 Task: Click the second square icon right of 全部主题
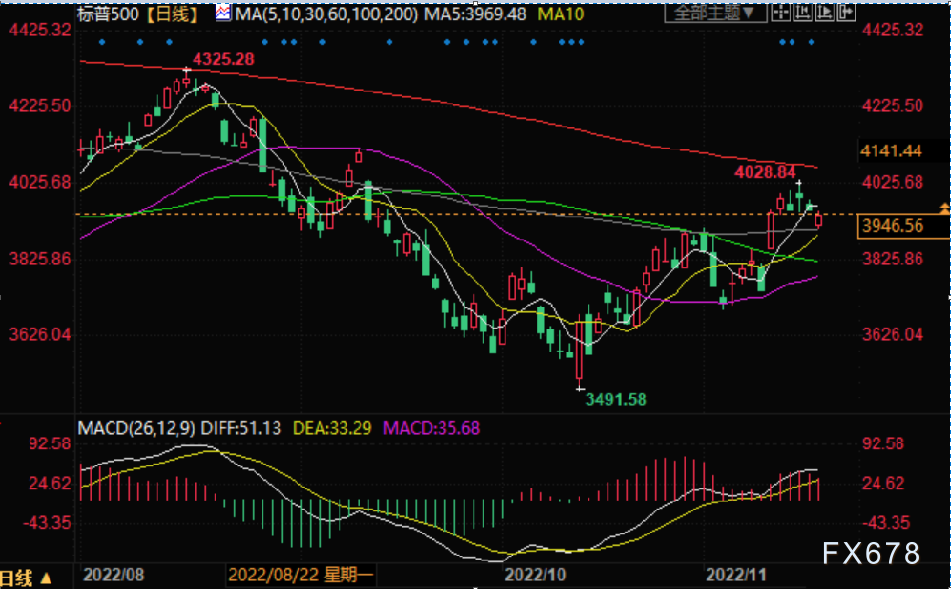[x=801, y=13]
